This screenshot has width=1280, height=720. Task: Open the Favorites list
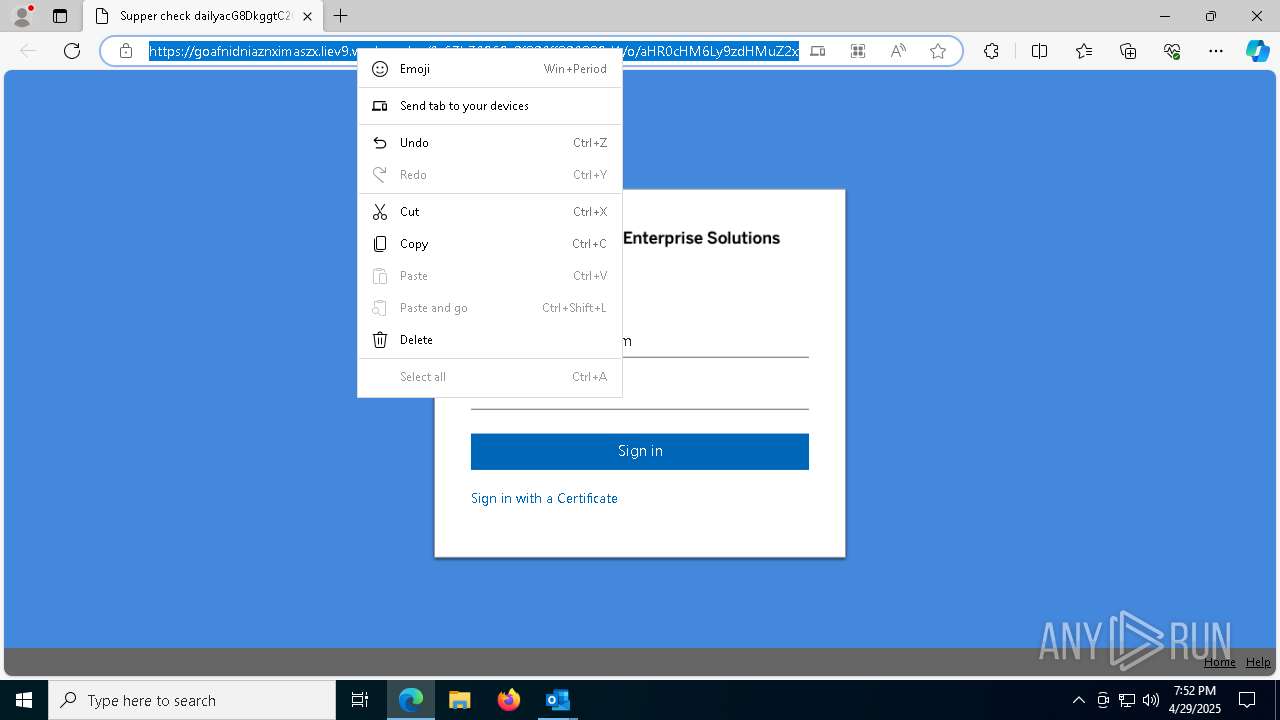(x=1084, y=51)
